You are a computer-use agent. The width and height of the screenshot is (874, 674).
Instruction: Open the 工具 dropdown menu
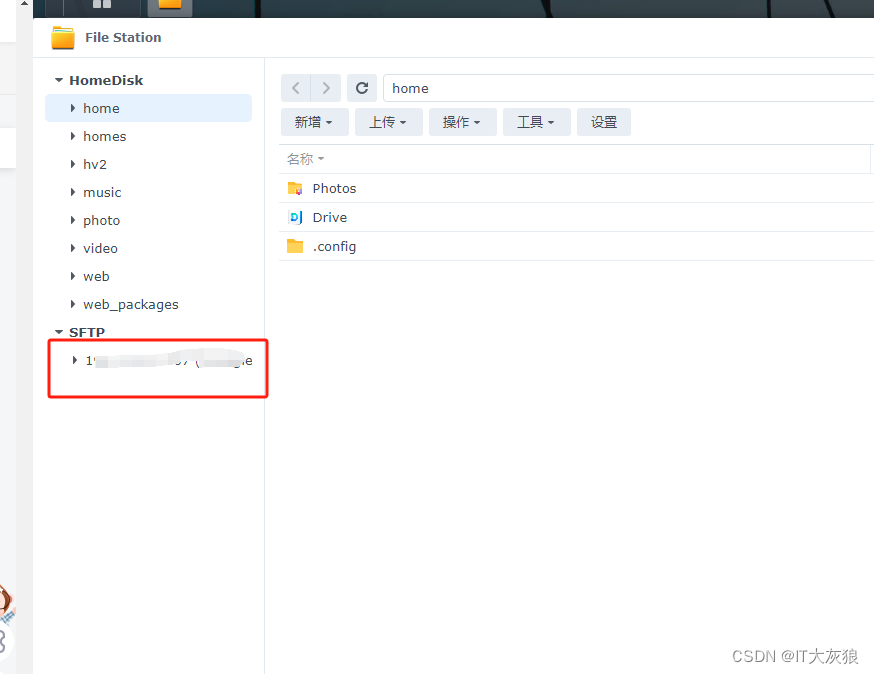pos(537,122)
